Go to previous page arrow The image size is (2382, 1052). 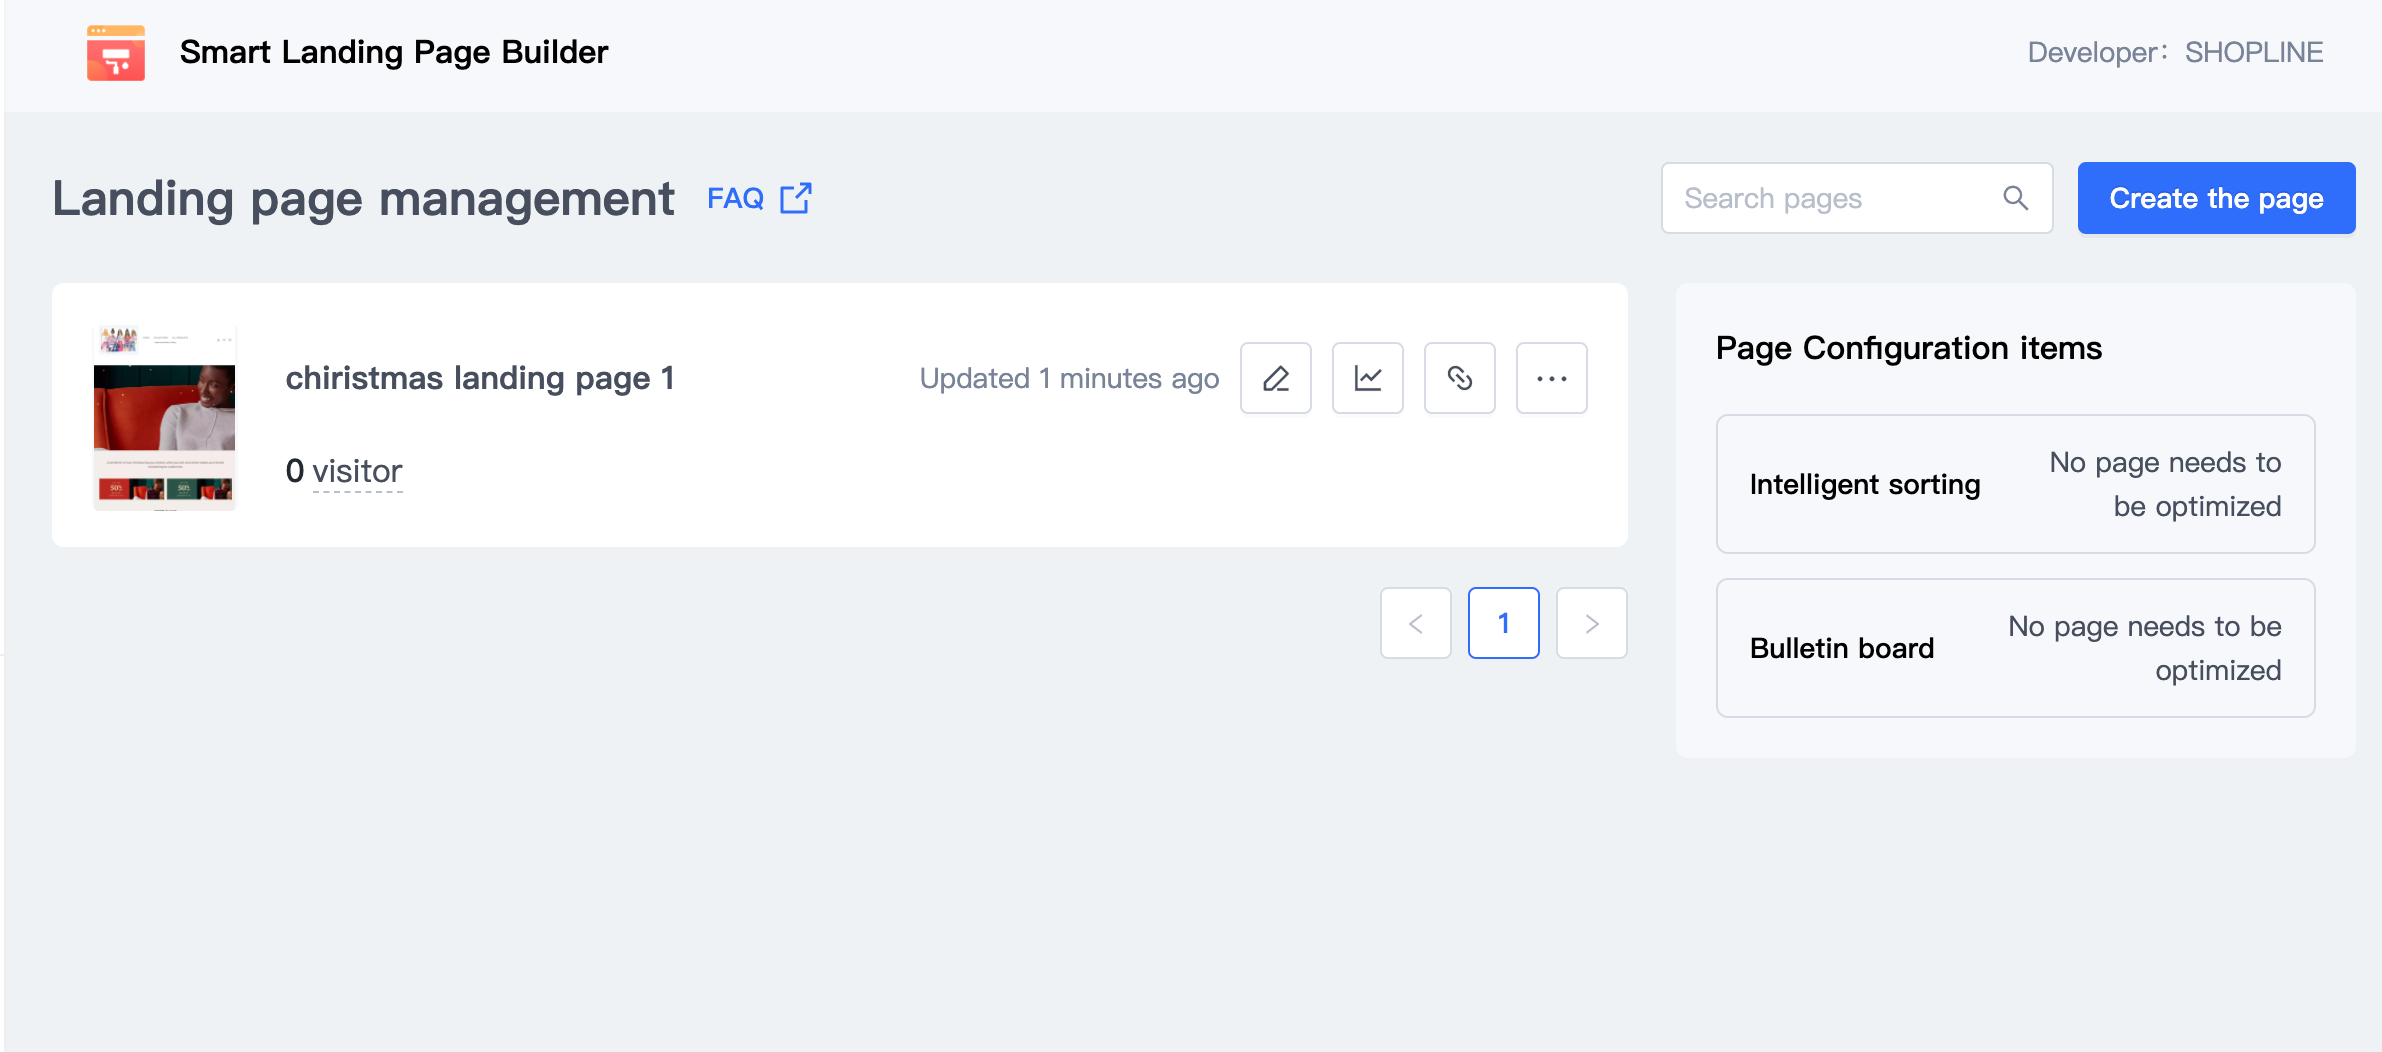[x=1415, y=623]
